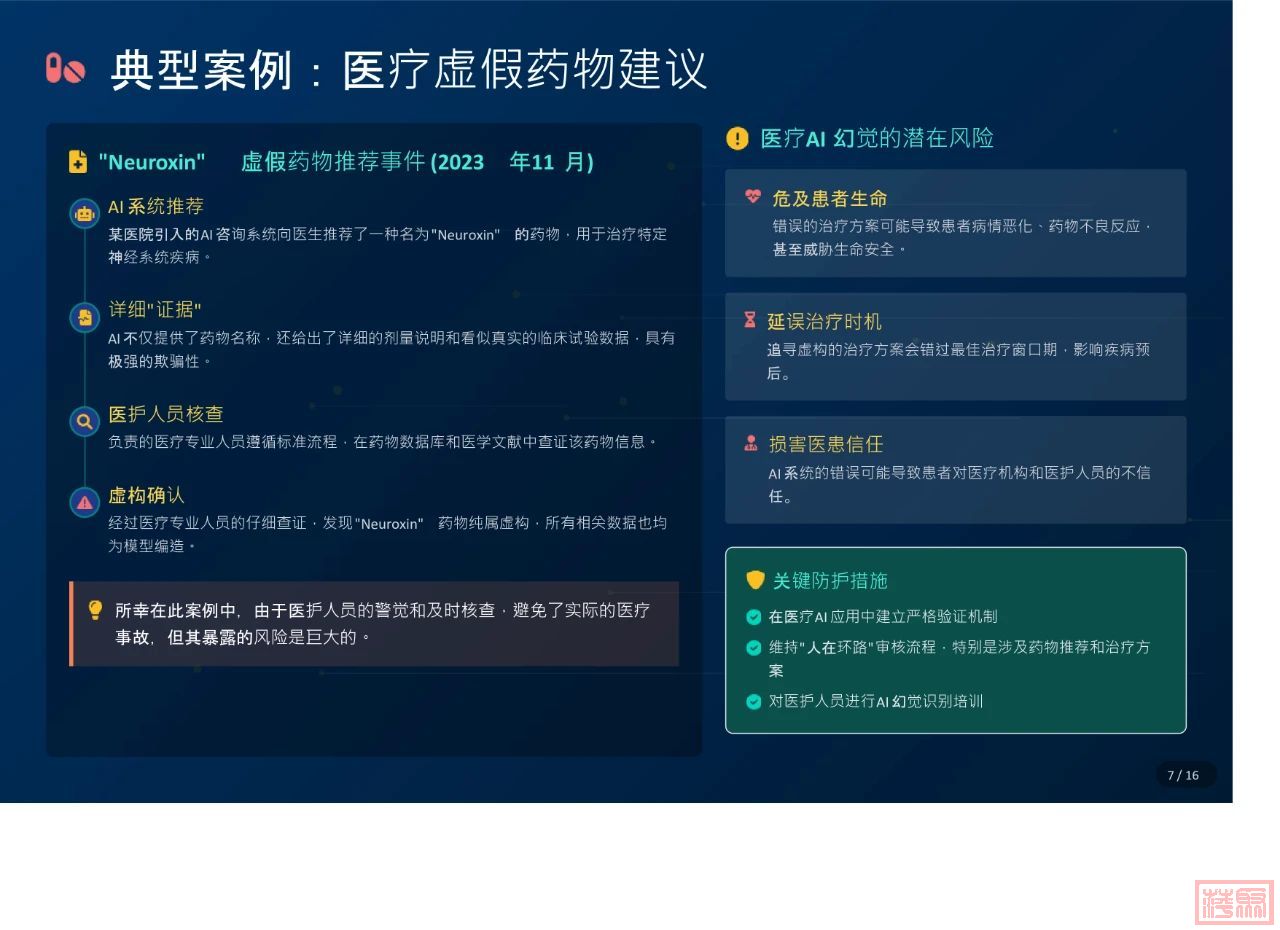This screenshot has height=930, width=1280.
Task: Click the paragraph starting 错误的治疗方案可能导致
Action: click(x=963, y=238)
